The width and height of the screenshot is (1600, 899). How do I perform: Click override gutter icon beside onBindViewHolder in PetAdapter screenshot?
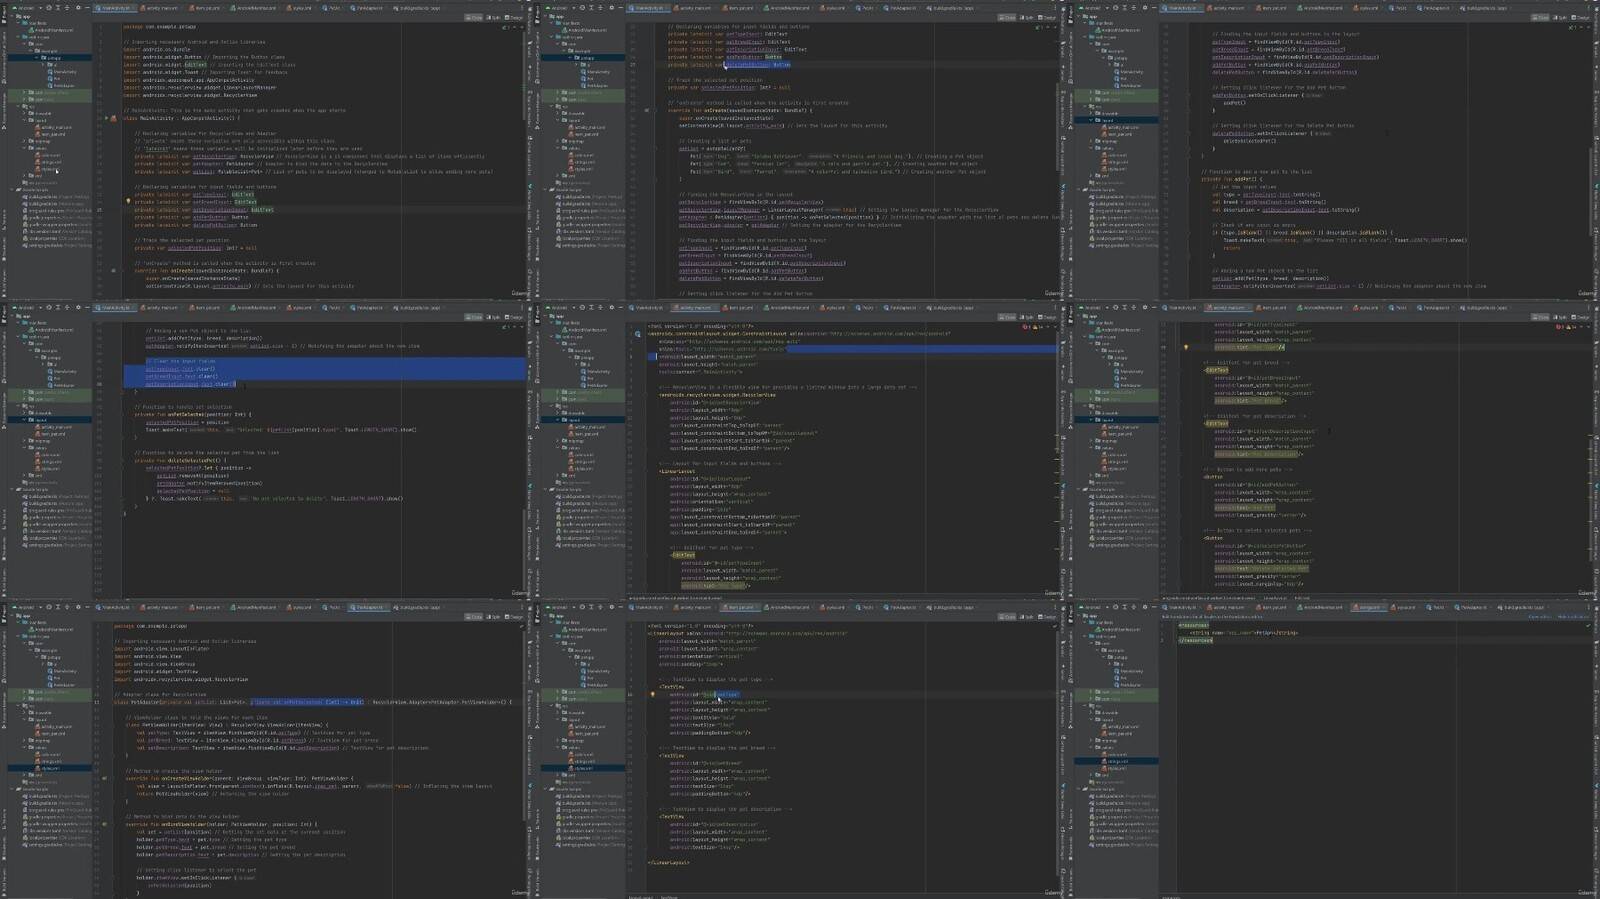(x=105, y=825)
